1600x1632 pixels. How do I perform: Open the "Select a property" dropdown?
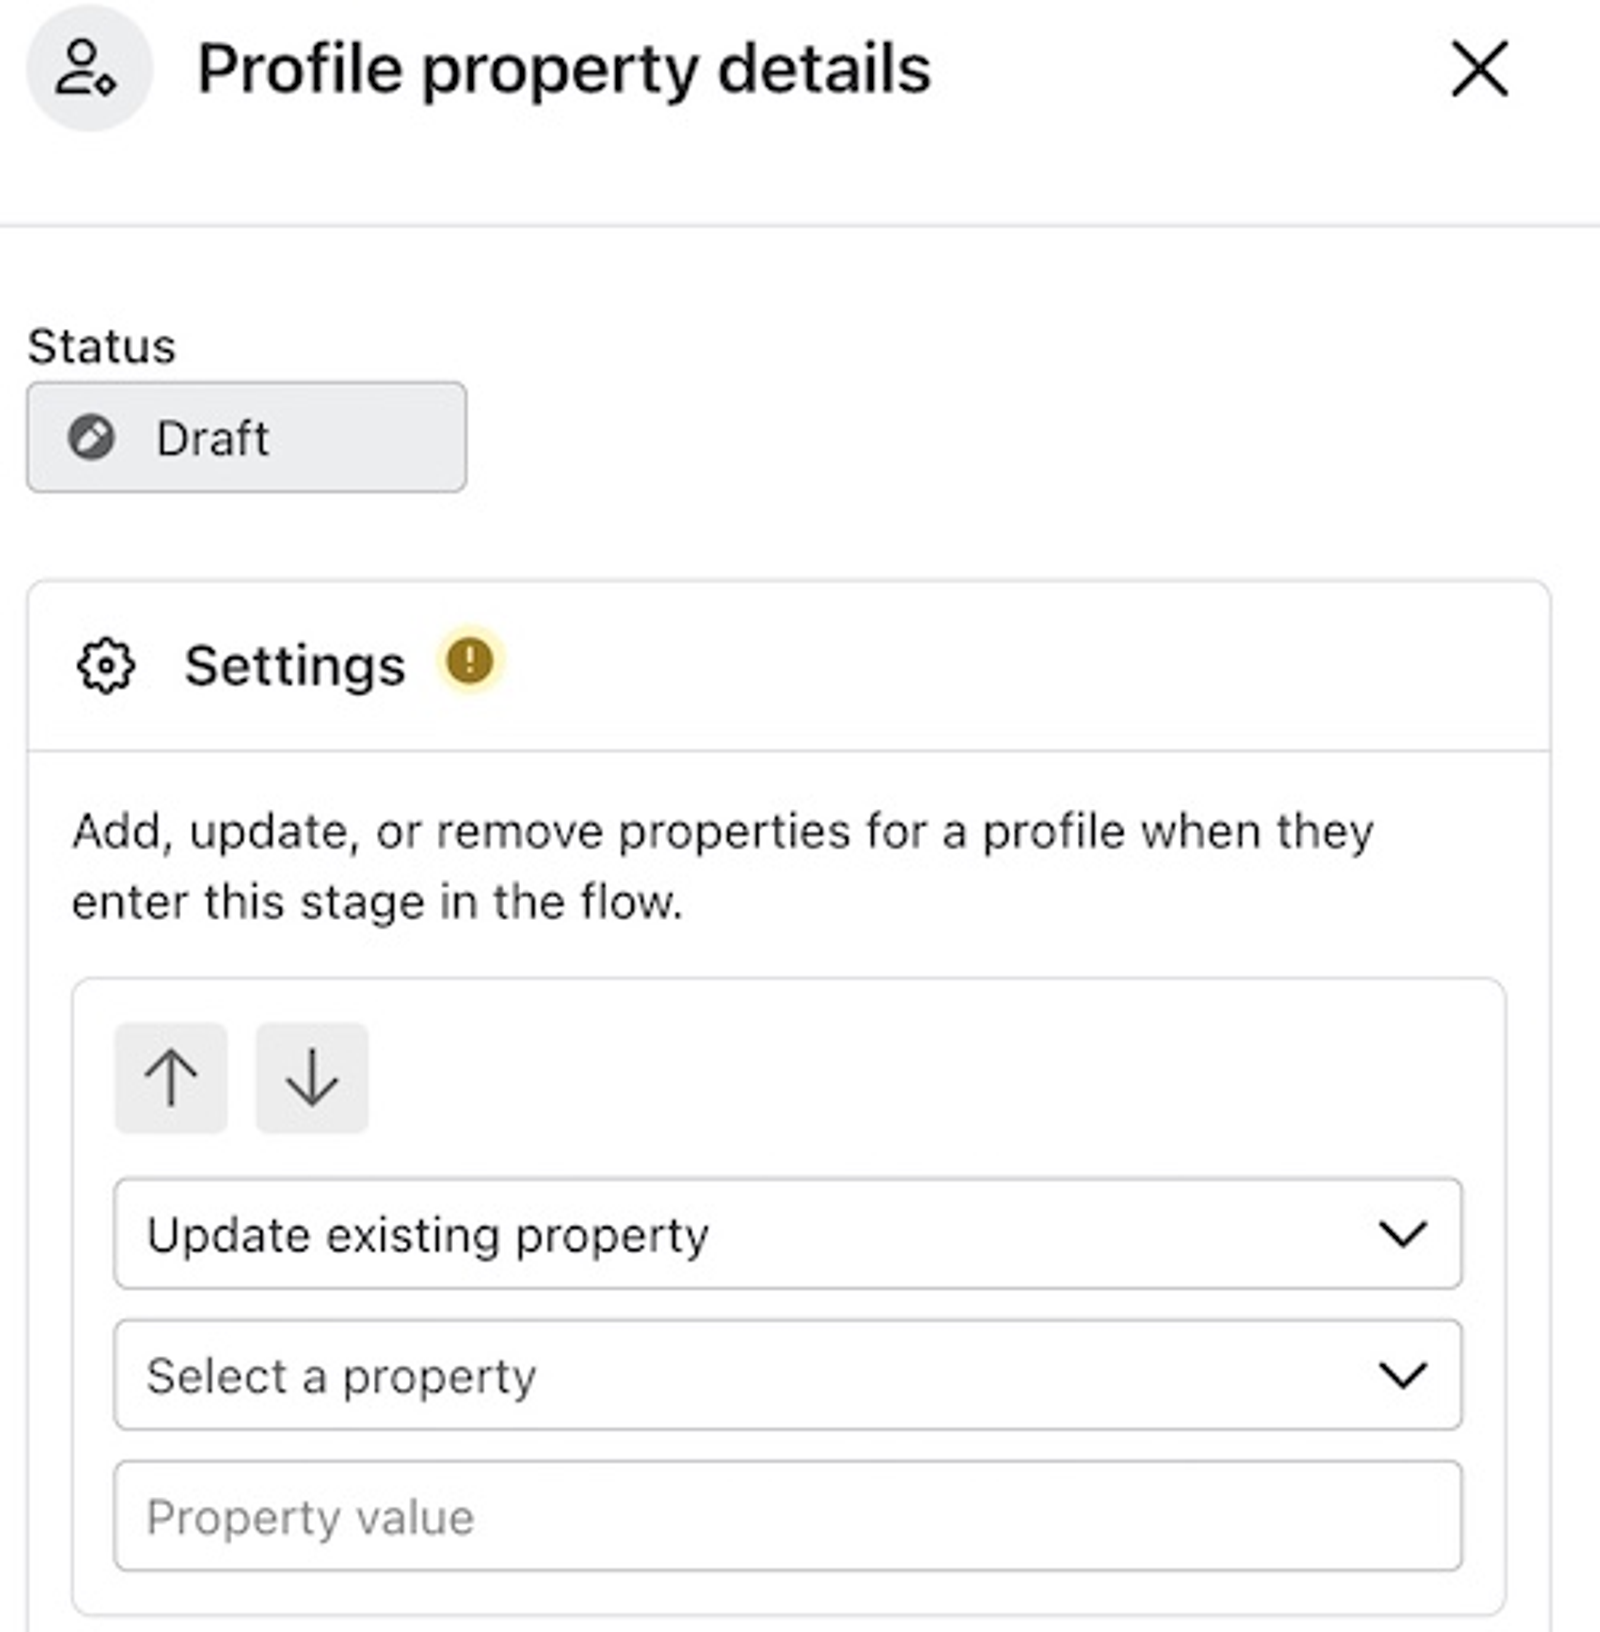coord(788,1375)
